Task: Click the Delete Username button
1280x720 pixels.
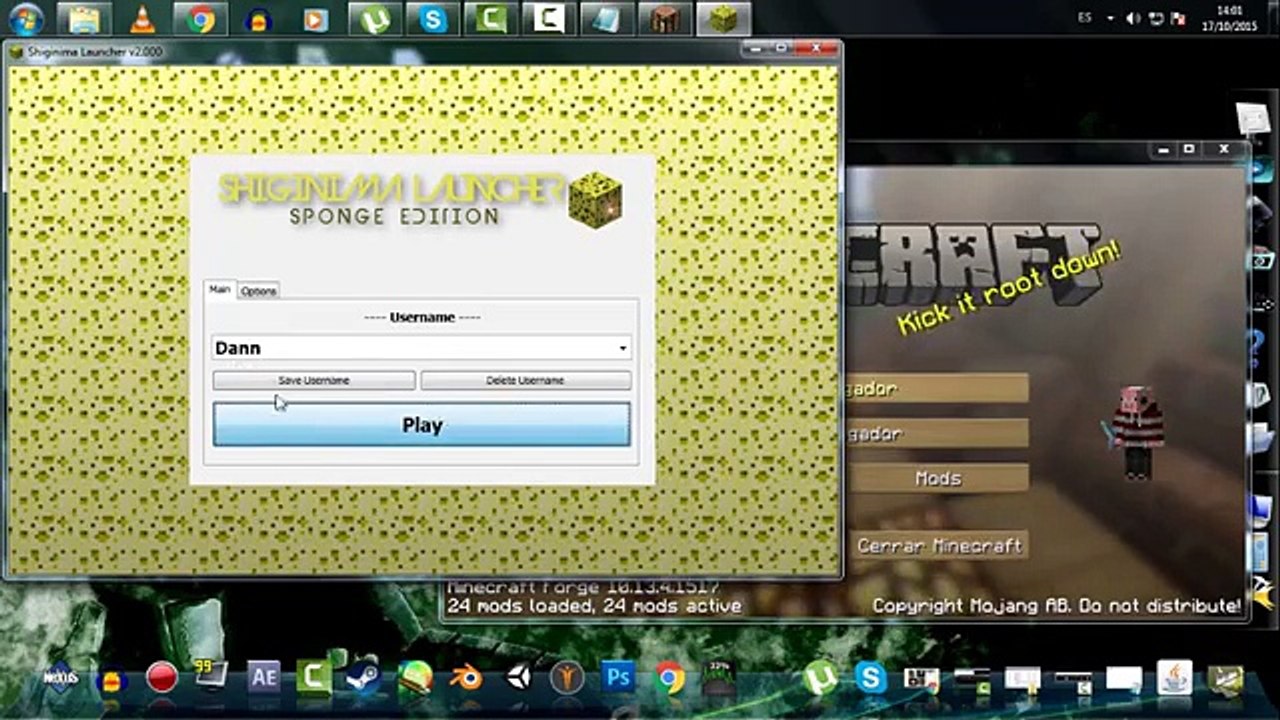Action: 525,380
